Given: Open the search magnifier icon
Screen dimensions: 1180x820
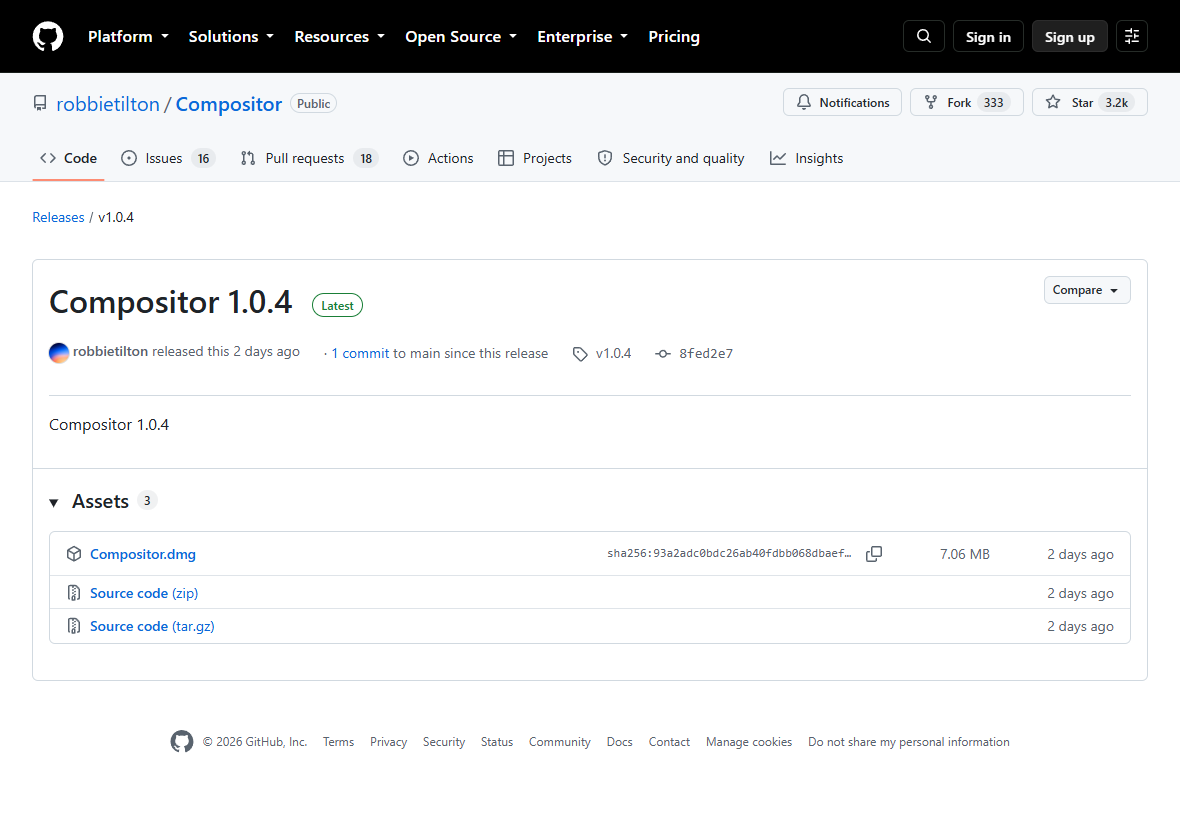Looking at the screenshot, I should [923, 36].
